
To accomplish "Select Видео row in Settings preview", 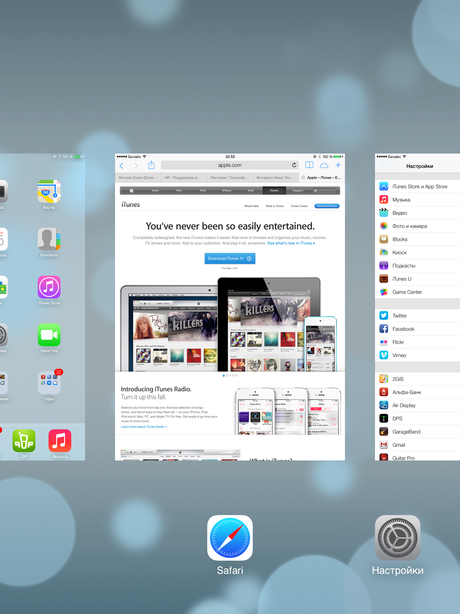I will [x=417, y=213].
